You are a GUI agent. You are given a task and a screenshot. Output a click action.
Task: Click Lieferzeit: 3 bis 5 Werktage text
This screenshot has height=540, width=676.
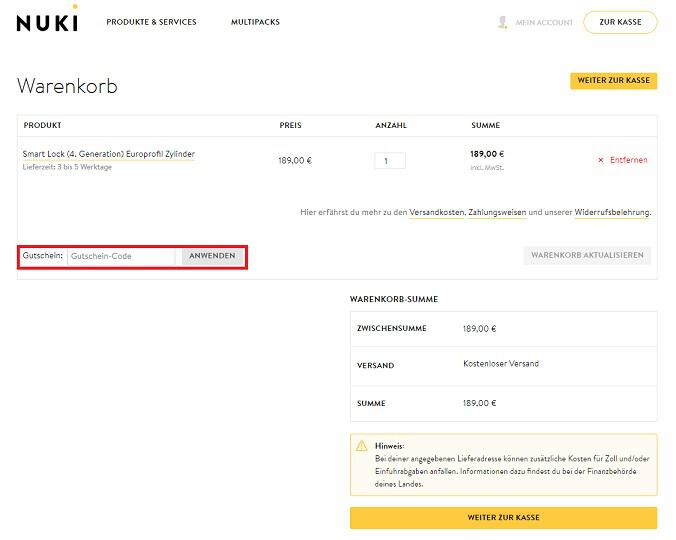(67, 167)
